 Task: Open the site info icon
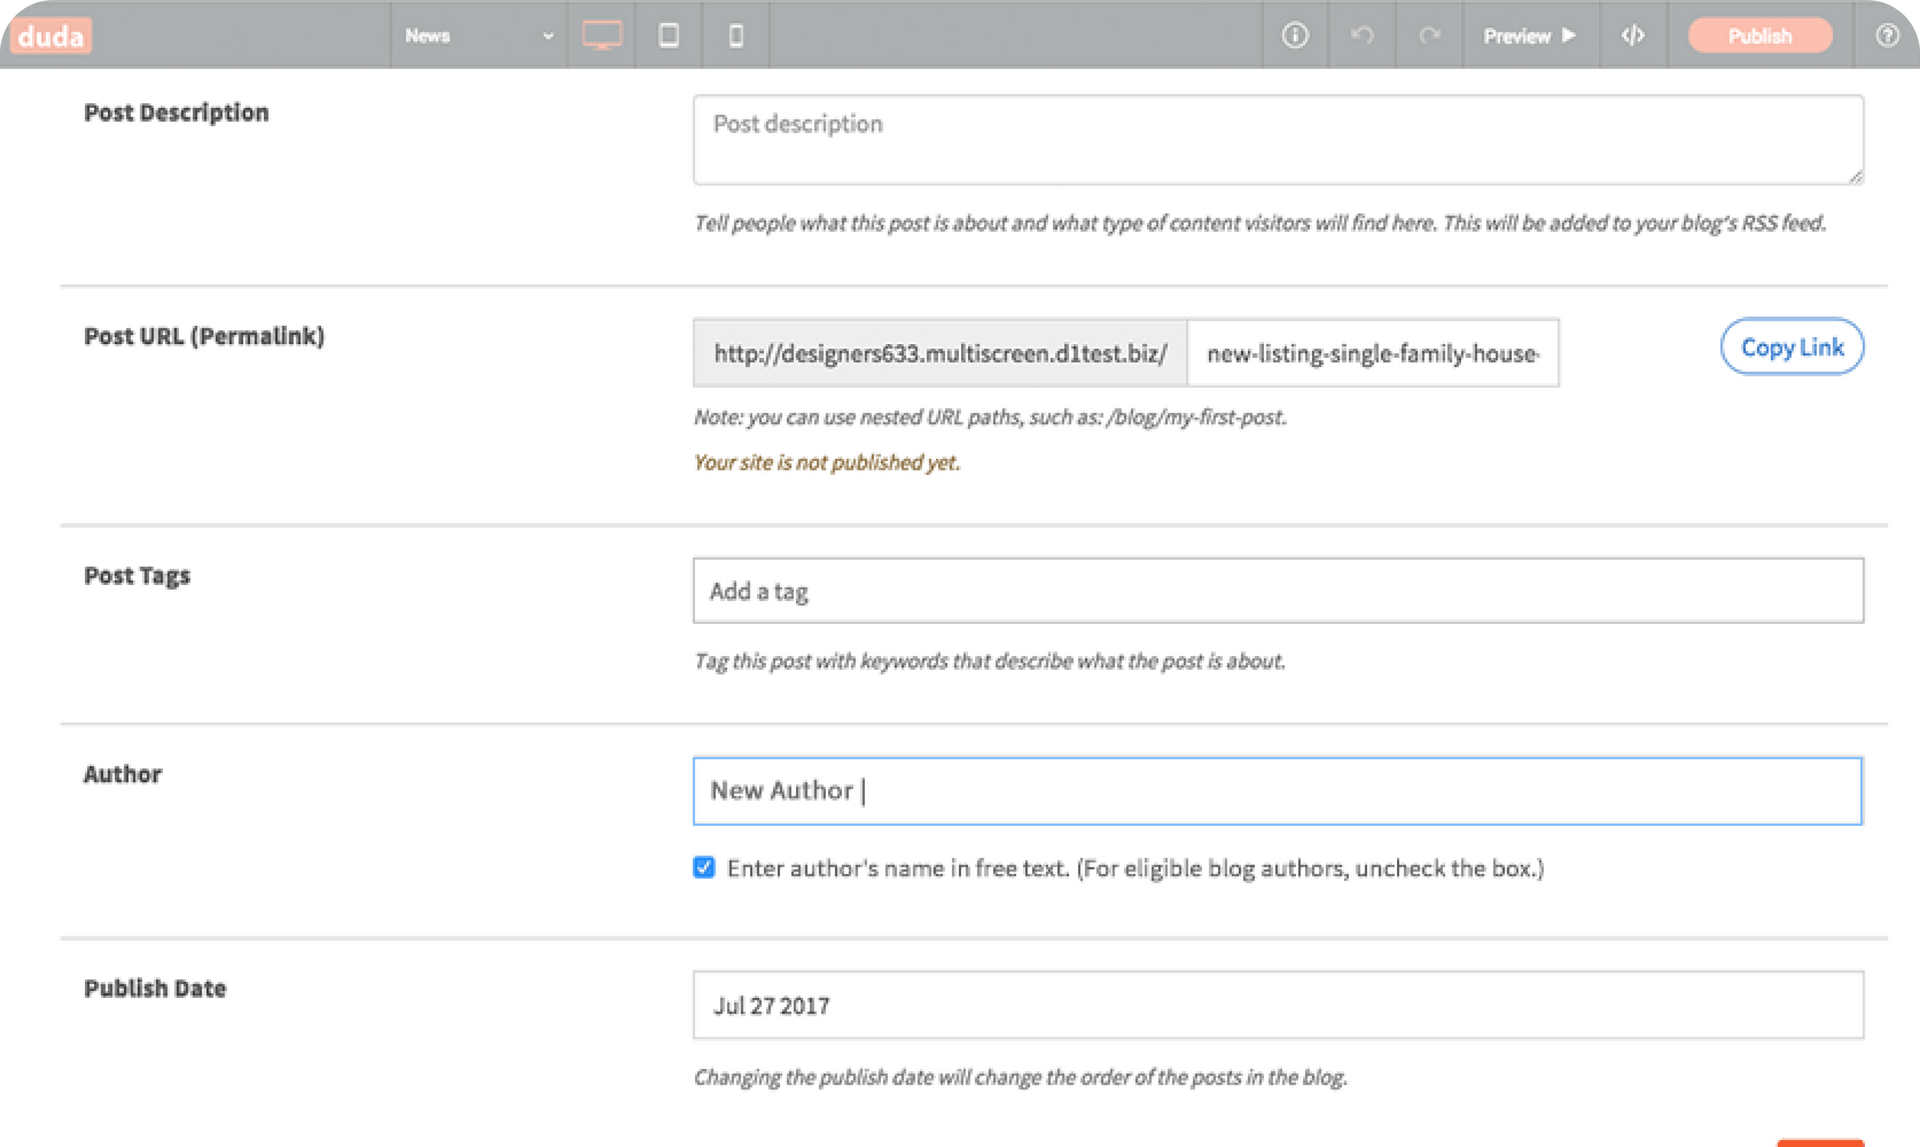[1295, 36]
